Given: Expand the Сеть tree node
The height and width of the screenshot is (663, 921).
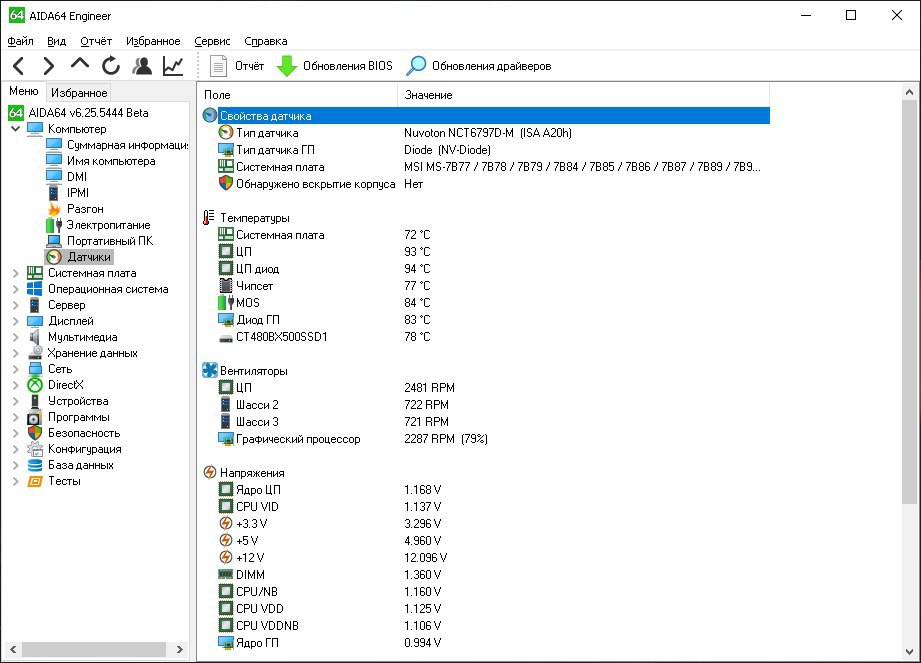Looking at the screenshot, I should (x=16, y=369).
